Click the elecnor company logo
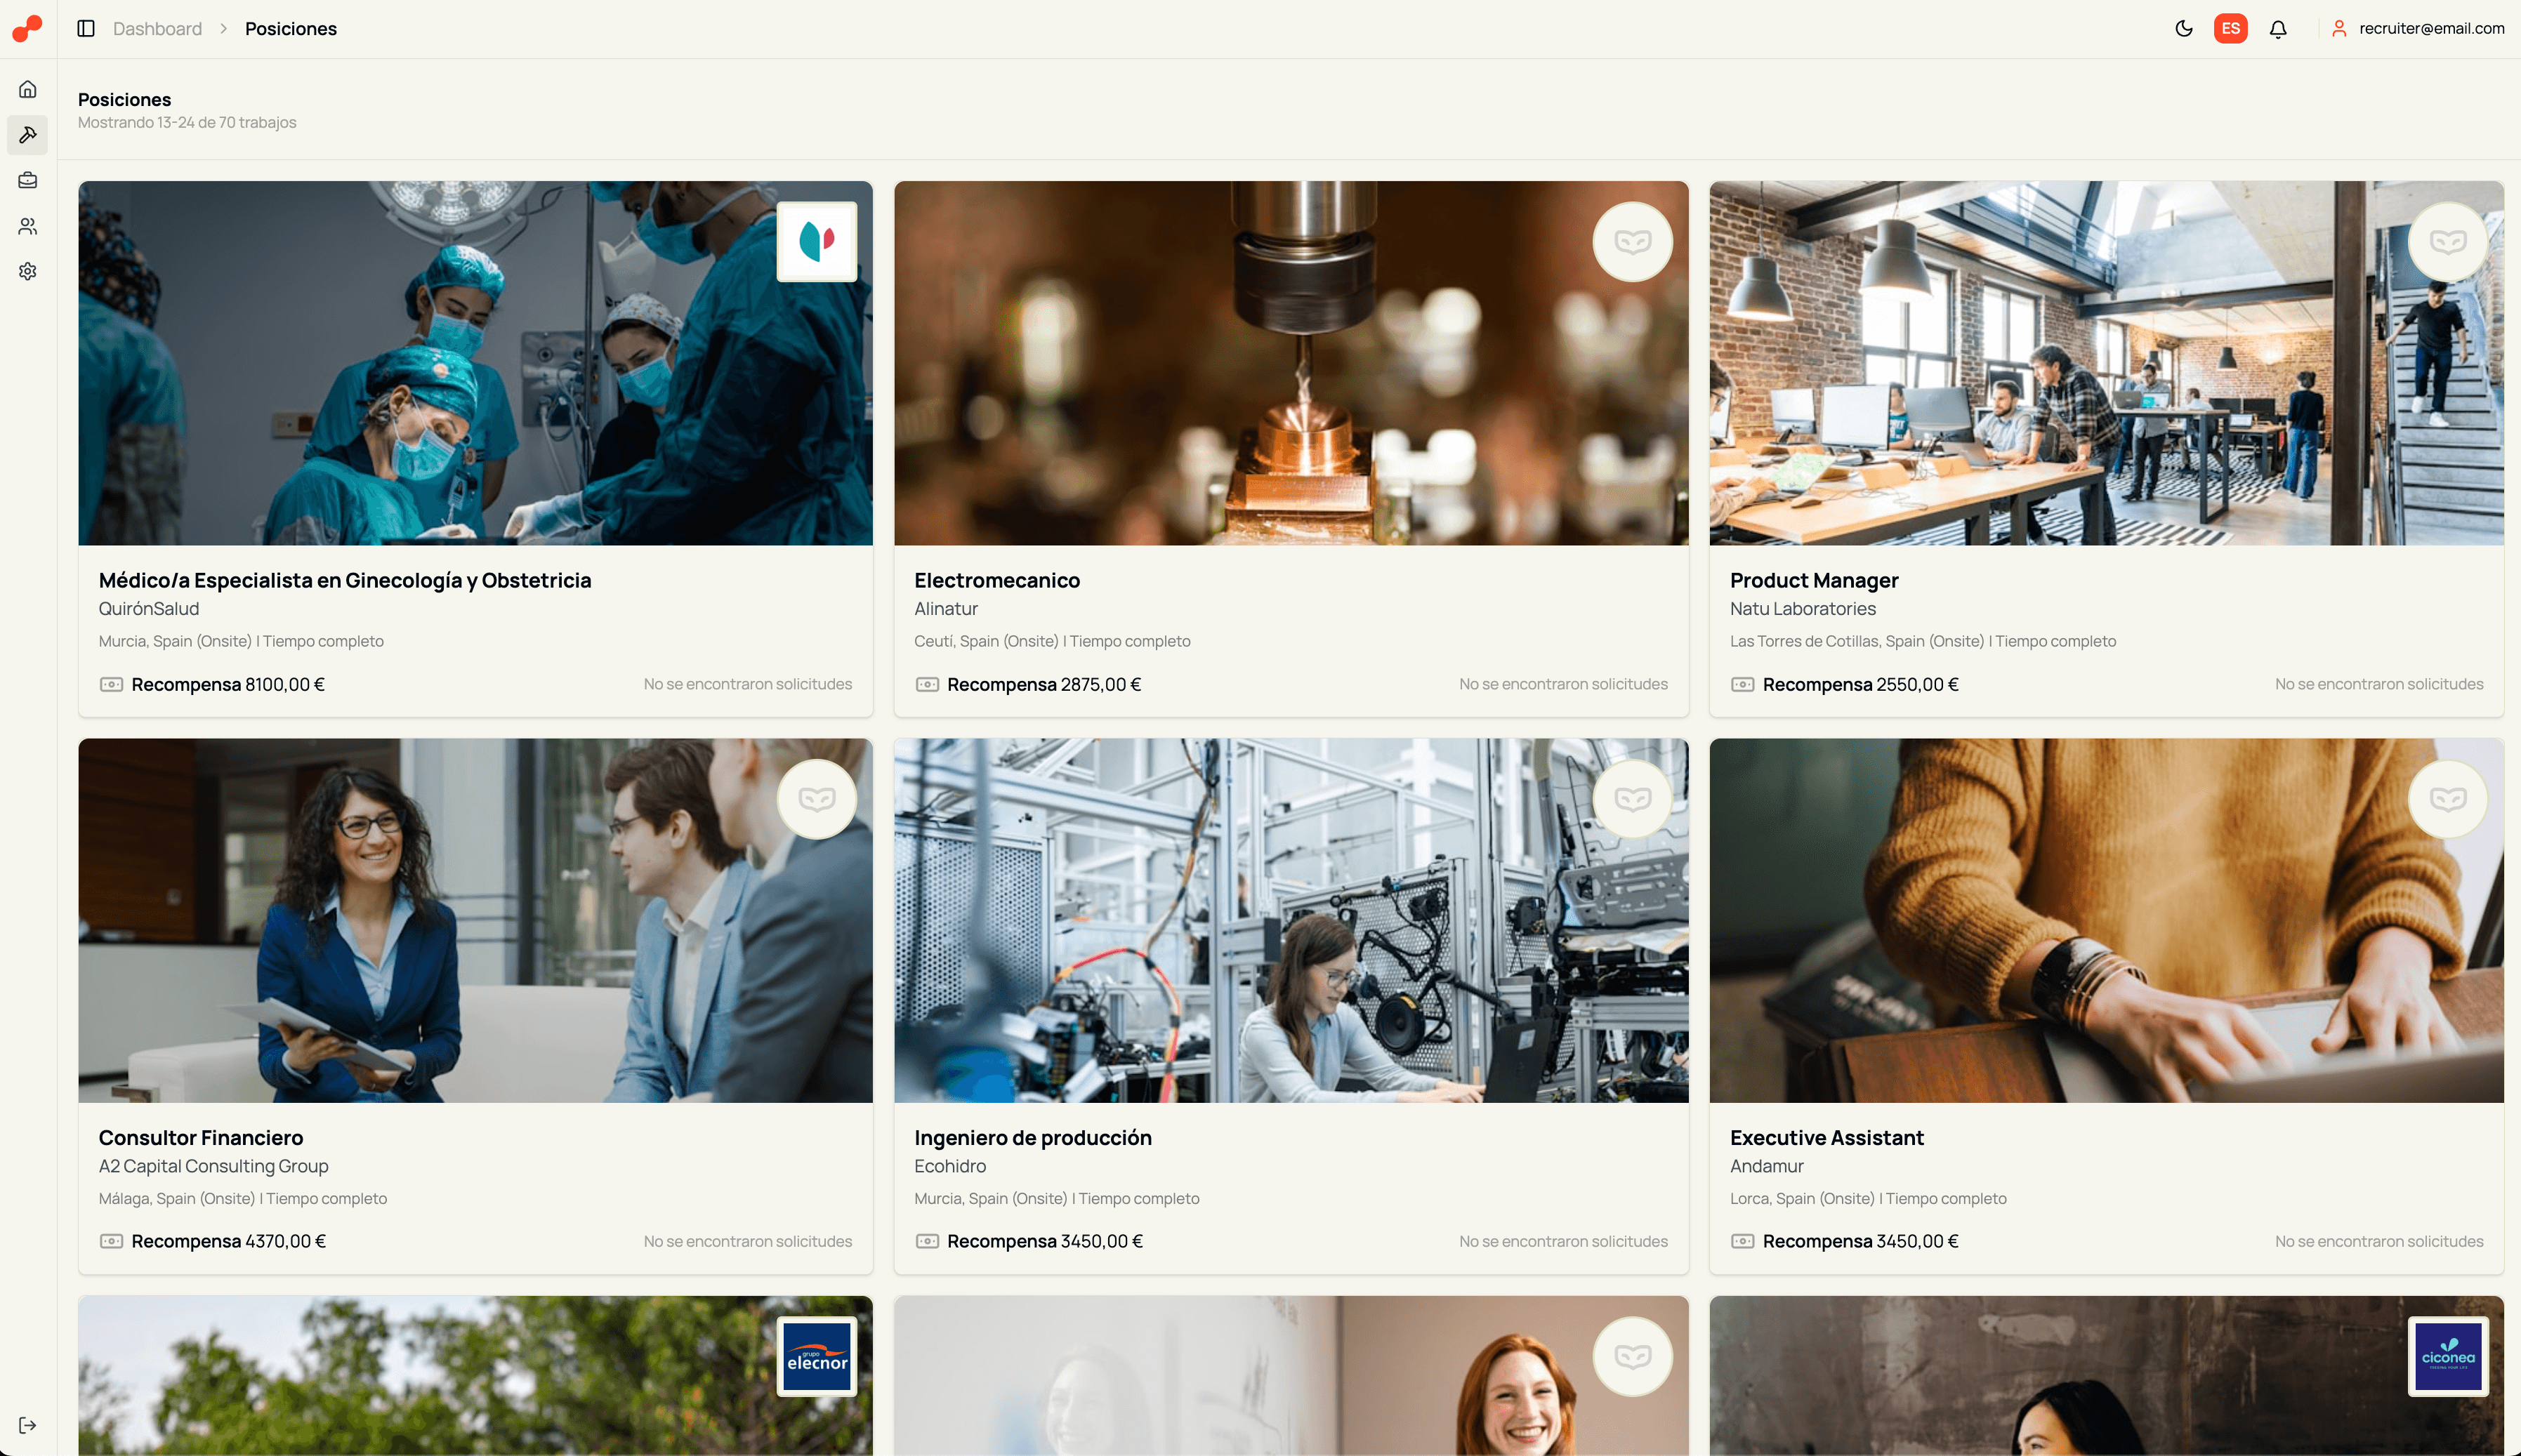This screenshot has height=1456, width=2521. tap(816, 1357)
